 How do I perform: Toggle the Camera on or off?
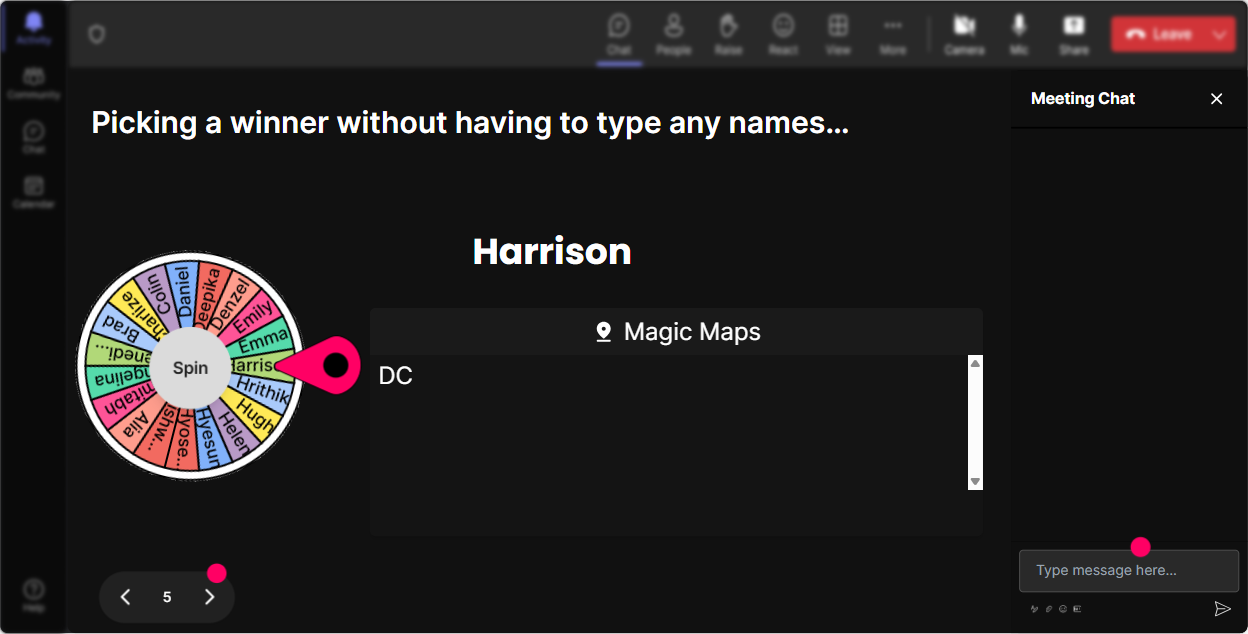coord(964,34)
